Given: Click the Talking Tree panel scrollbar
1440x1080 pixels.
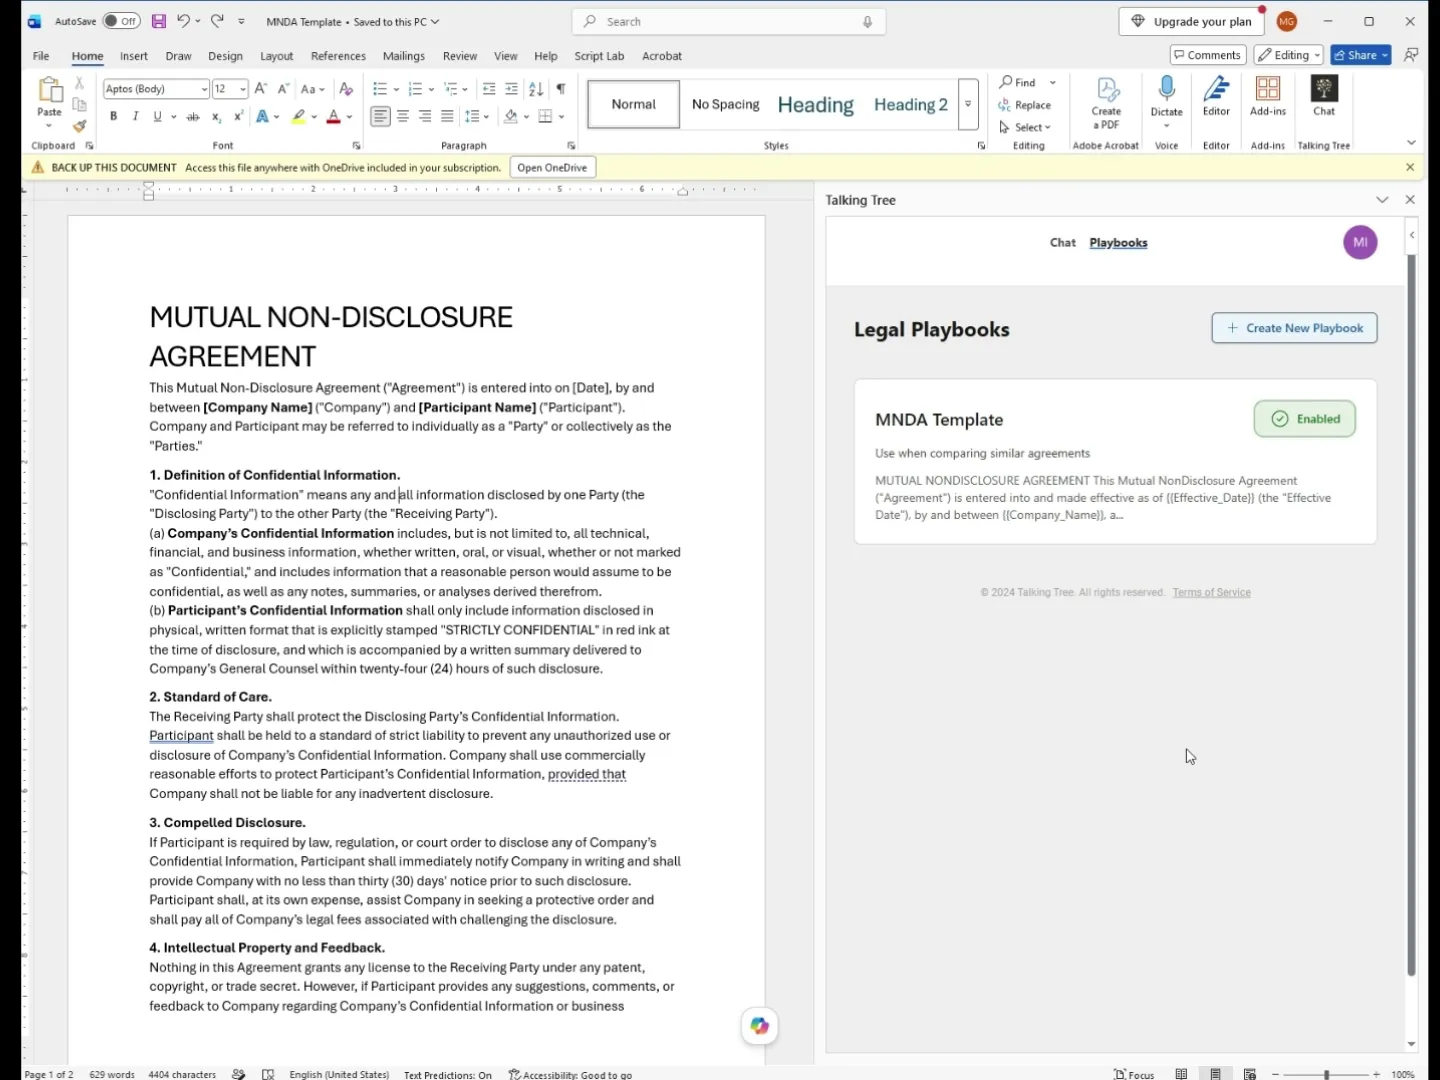Looking at the screenshot, I should (x=1411, y=614).
